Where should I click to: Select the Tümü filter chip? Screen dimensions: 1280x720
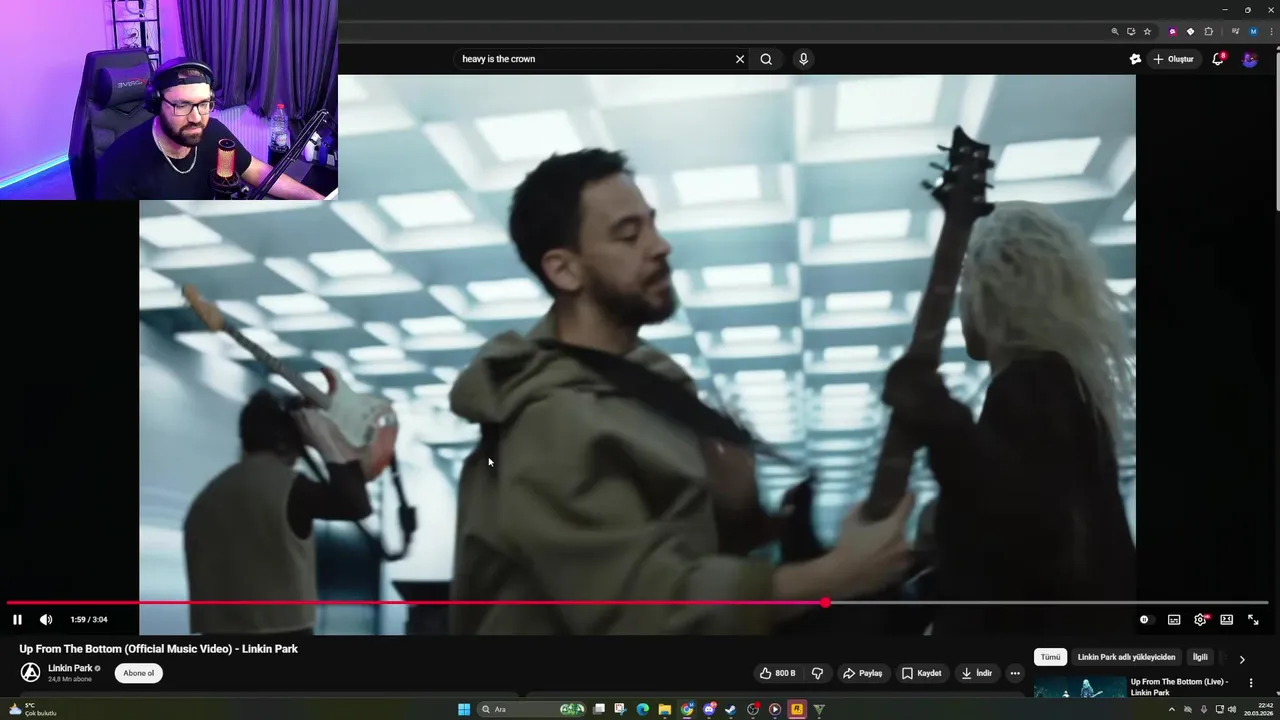pyautogui.click(x=1050, y=657)
